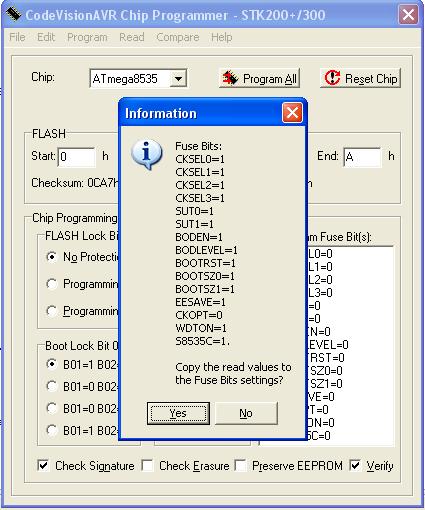
Task: Open the File menu
Action: (17, 37)
